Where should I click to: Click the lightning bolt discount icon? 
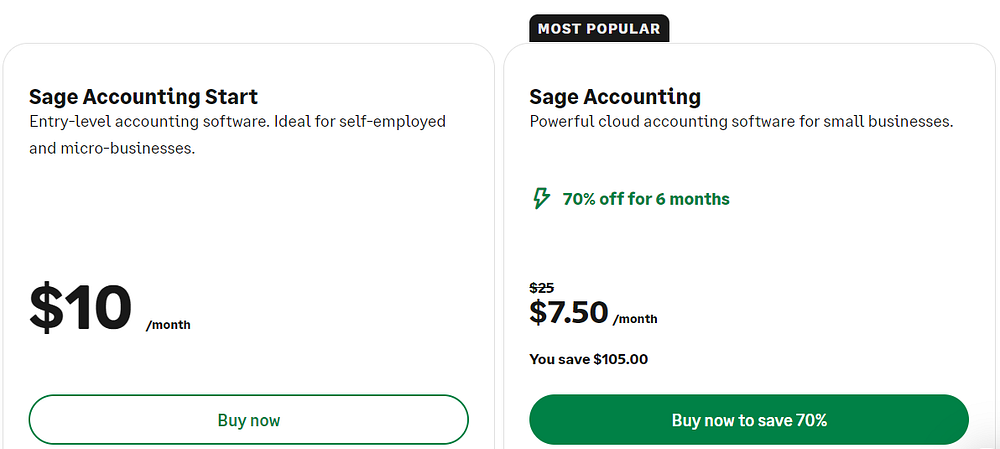click(541, 199)
